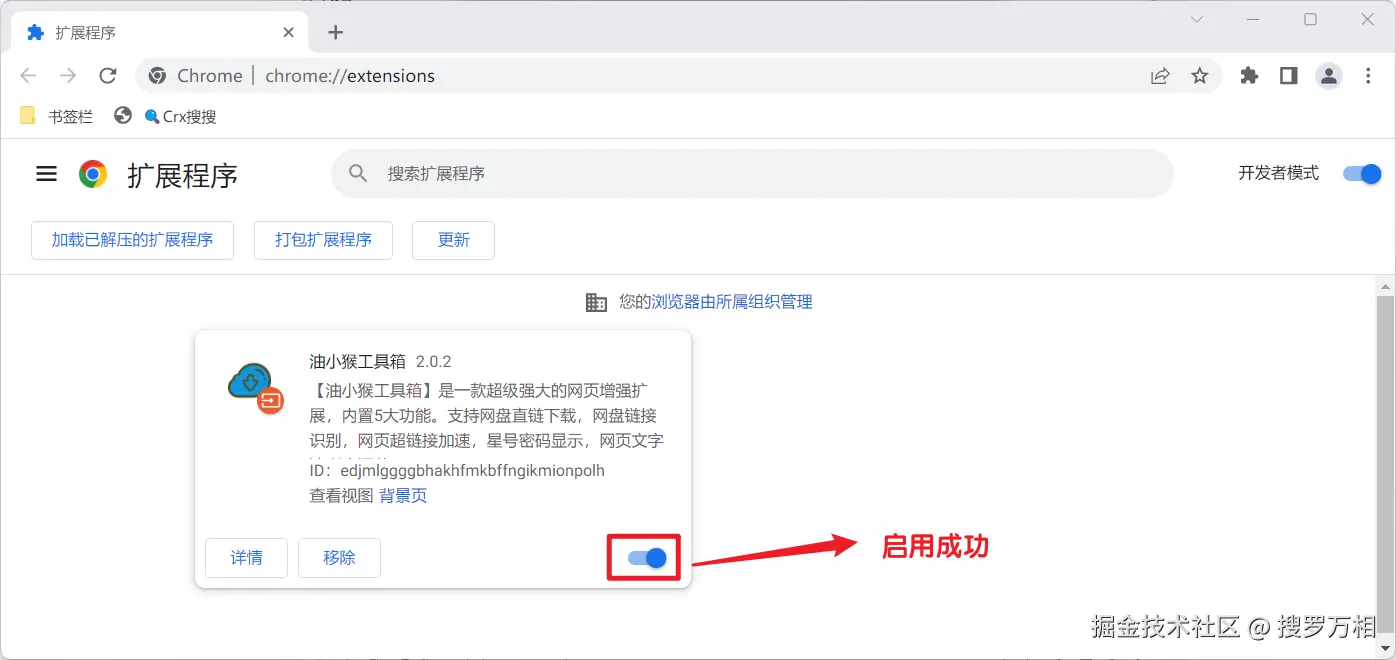This screenshot has height=660, width=1396.
Task: Bookmark this page with the star icon
Action: pos(1200,76)
